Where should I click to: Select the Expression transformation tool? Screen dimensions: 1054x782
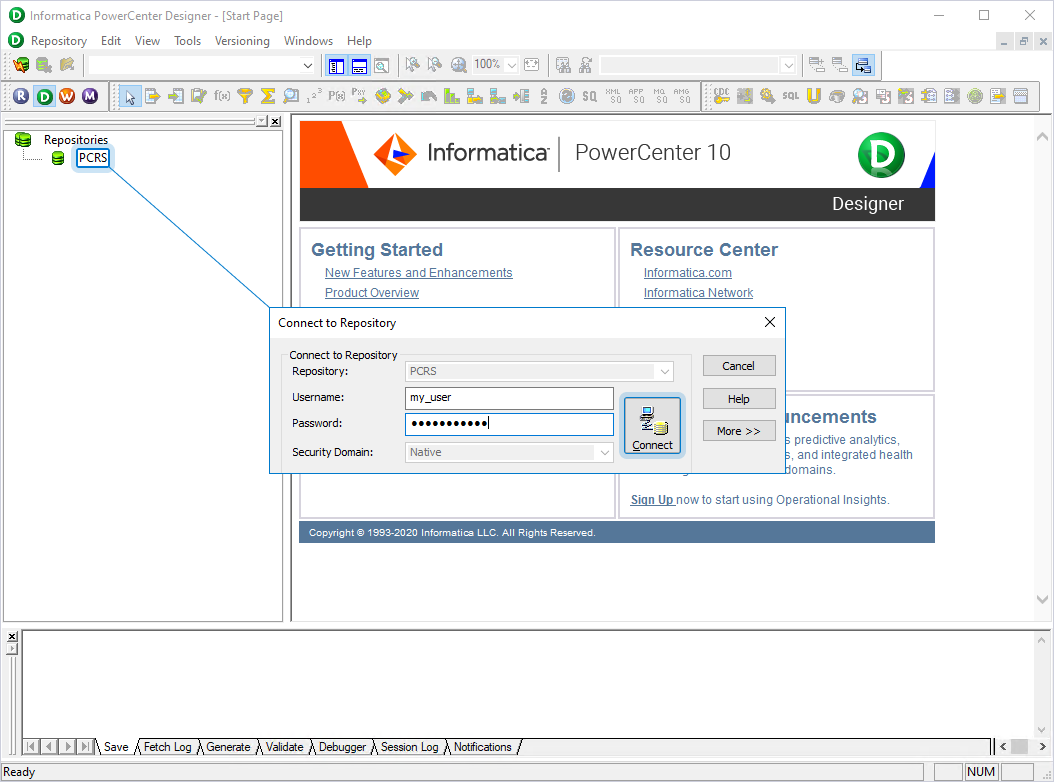(219, 96)
